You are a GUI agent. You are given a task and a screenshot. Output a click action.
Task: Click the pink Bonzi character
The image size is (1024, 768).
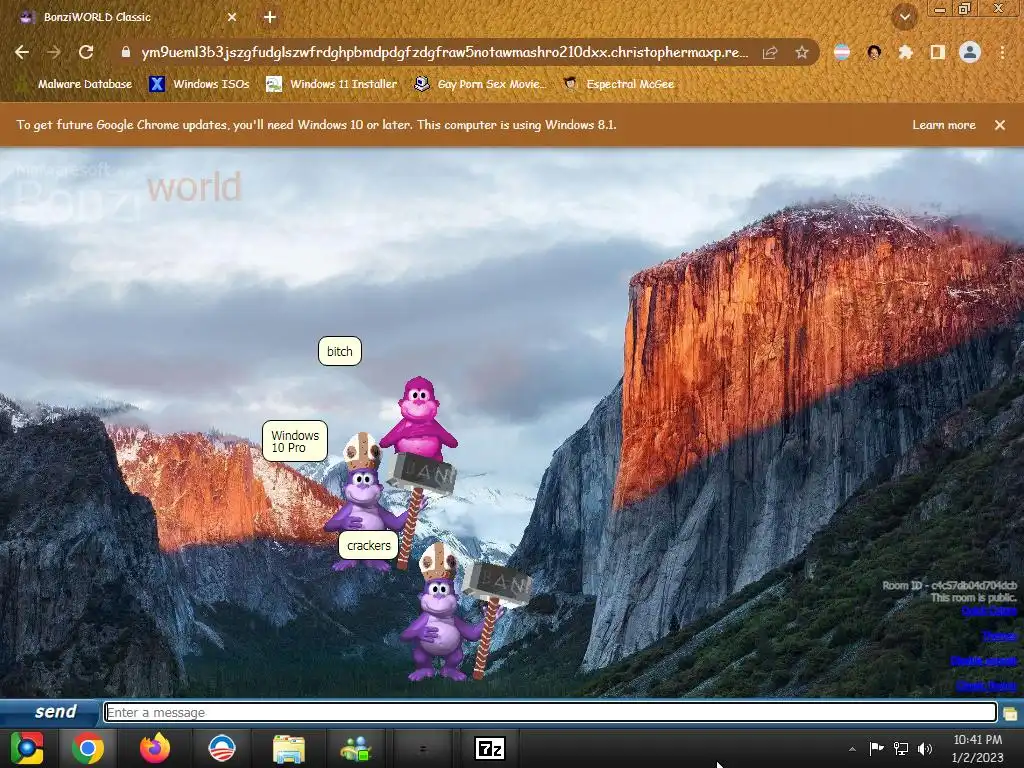[419, 418]
